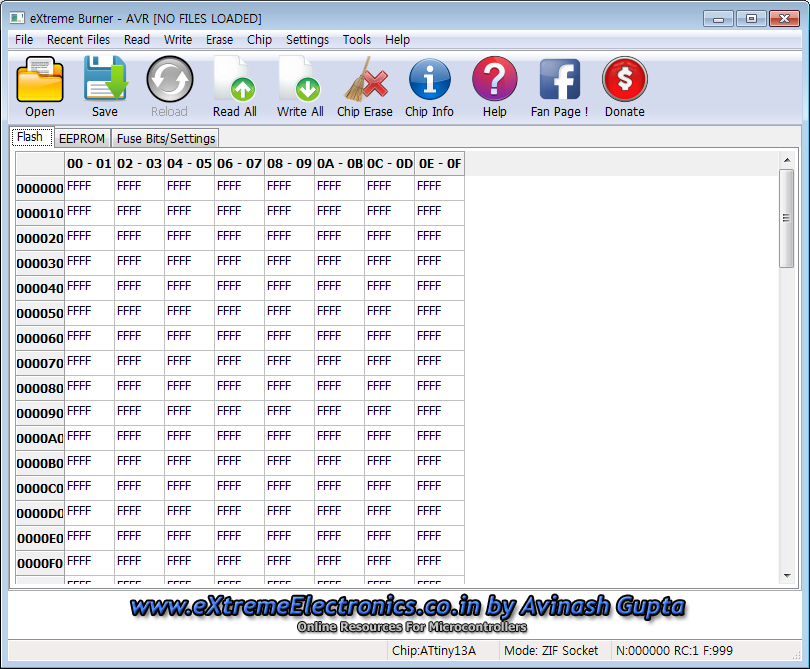Select row address 000090
This screenshot has height=669, width=810.
[40, 414]
